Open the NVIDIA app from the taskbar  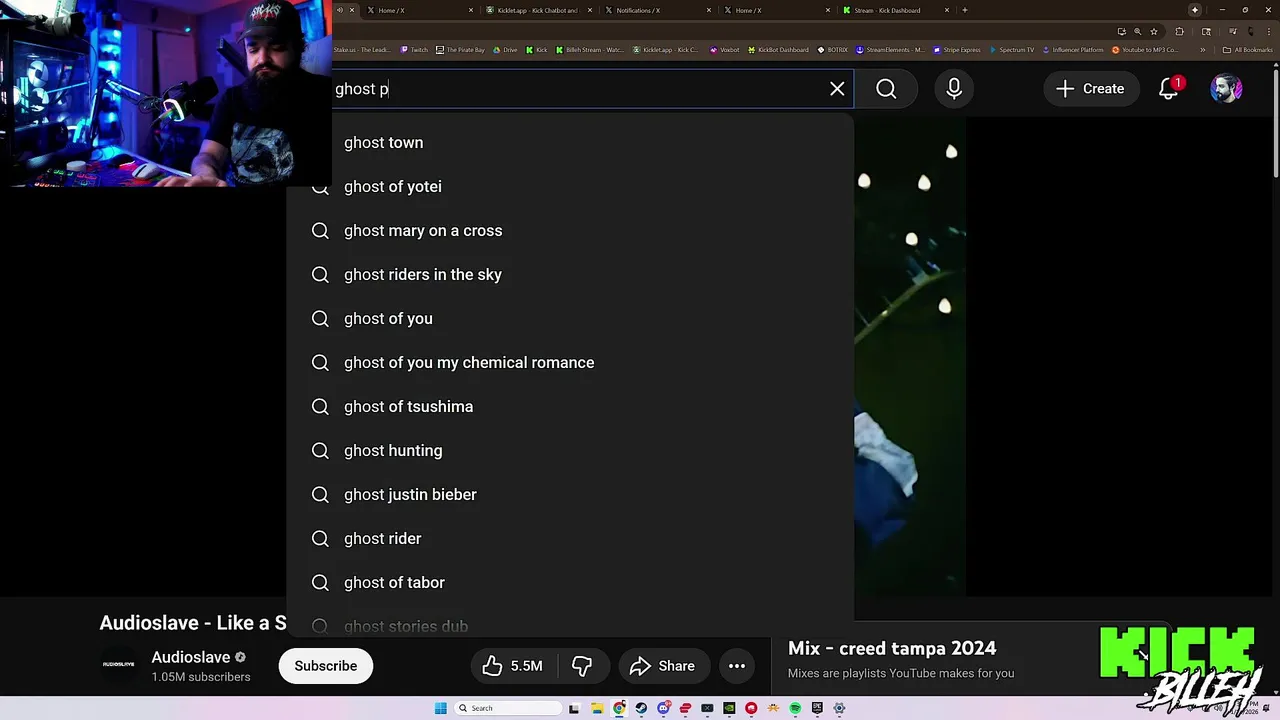click(729, 708)
